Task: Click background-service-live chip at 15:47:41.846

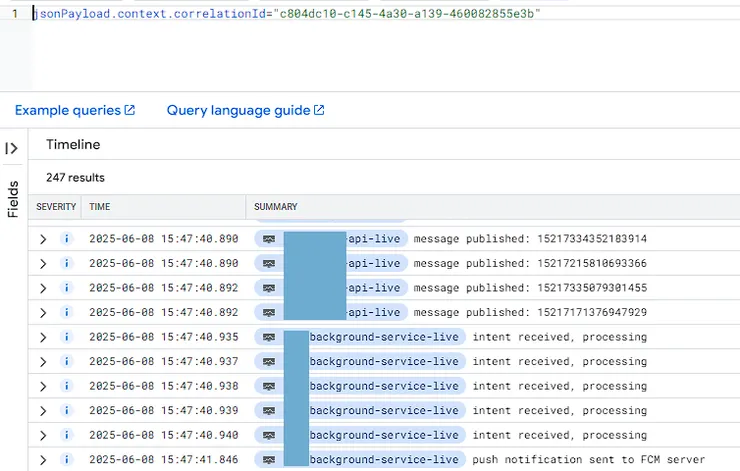Action: pyautogui.click(x=360, y=460)
